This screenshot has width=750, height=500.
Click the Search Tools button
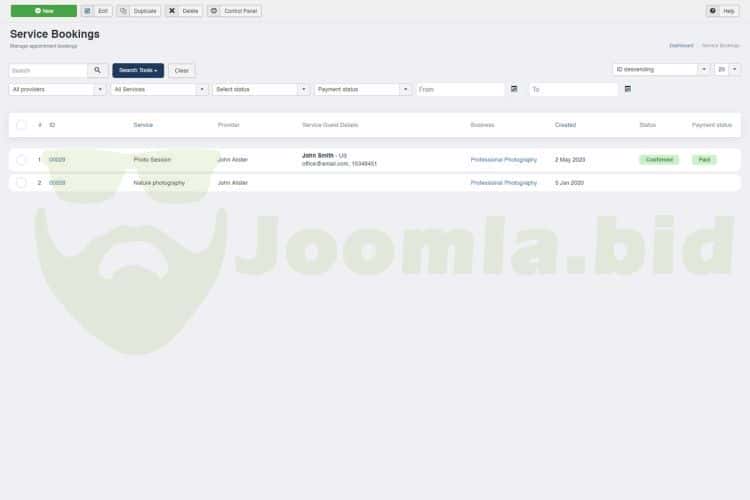coord(138,71)
